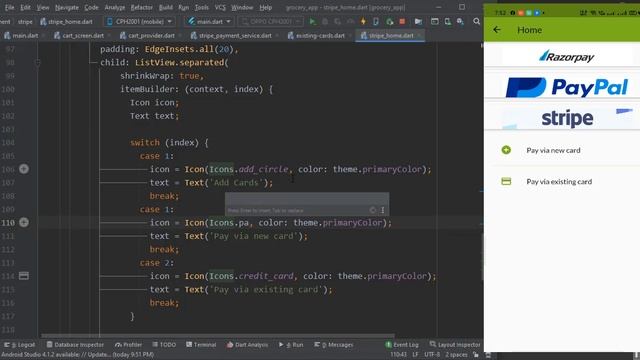640x360 pixels.
Task: Open the View menu
Action: click(x=43, y=7)
